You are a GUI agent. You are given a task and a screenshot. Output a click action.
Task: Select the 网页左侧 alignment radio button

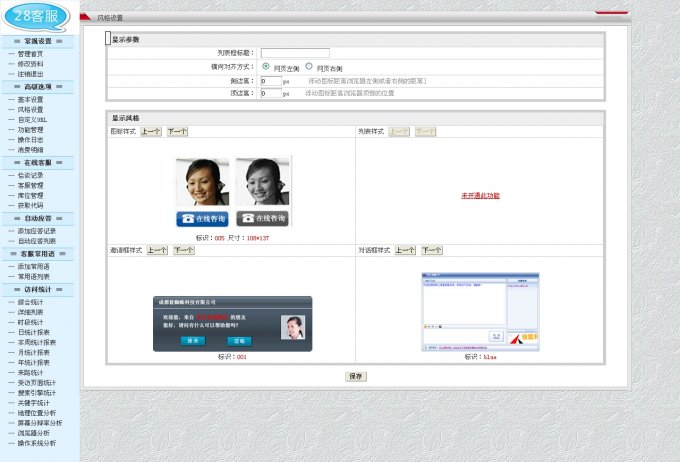click(x=266, y=66)
